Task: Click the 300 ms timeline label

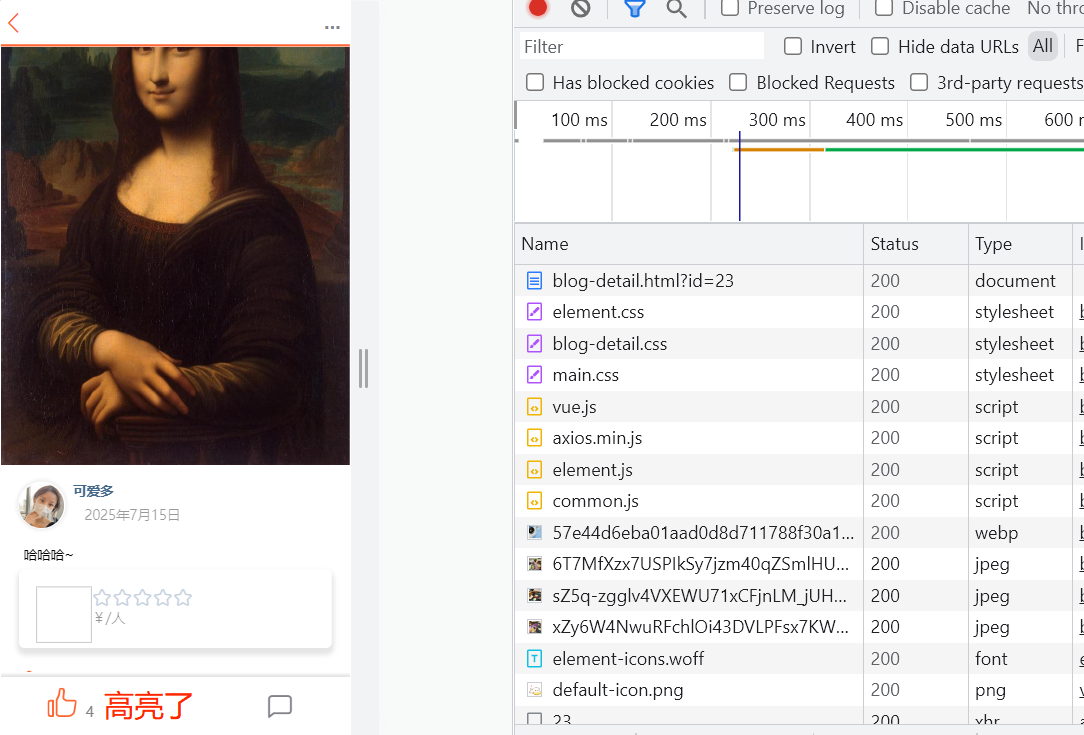Action: [x=777, y=120]
